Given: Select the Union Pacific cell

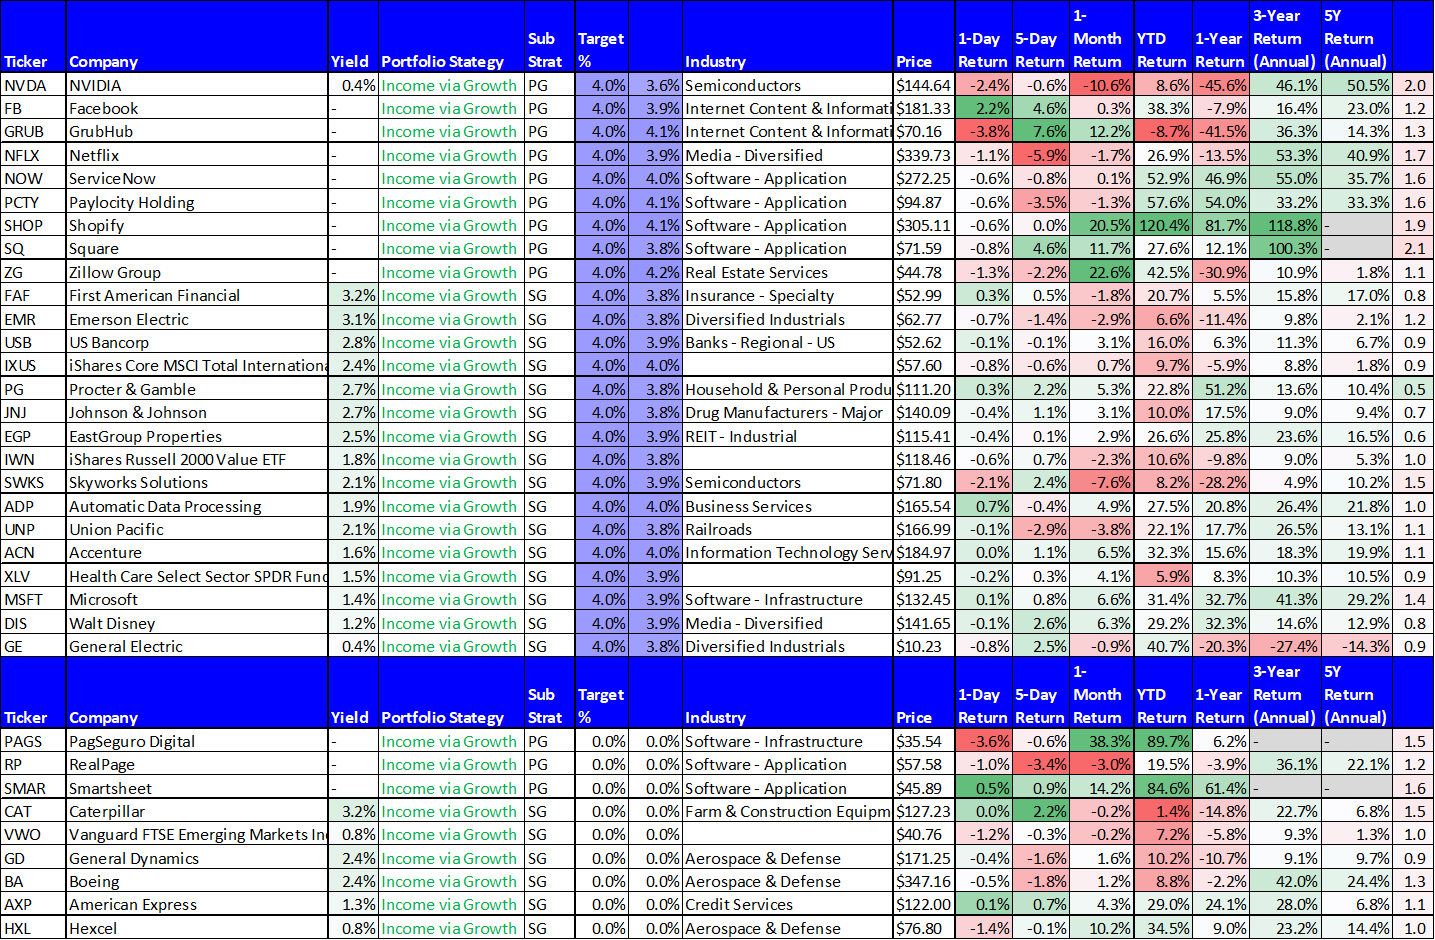Looking at the screenshot, I should pyautogui.click(x=197, y=529).
